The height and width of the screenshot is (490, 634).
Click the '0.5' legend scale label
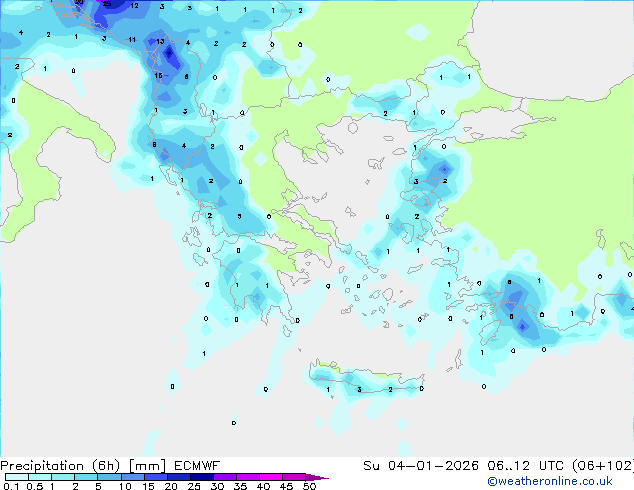35,486
